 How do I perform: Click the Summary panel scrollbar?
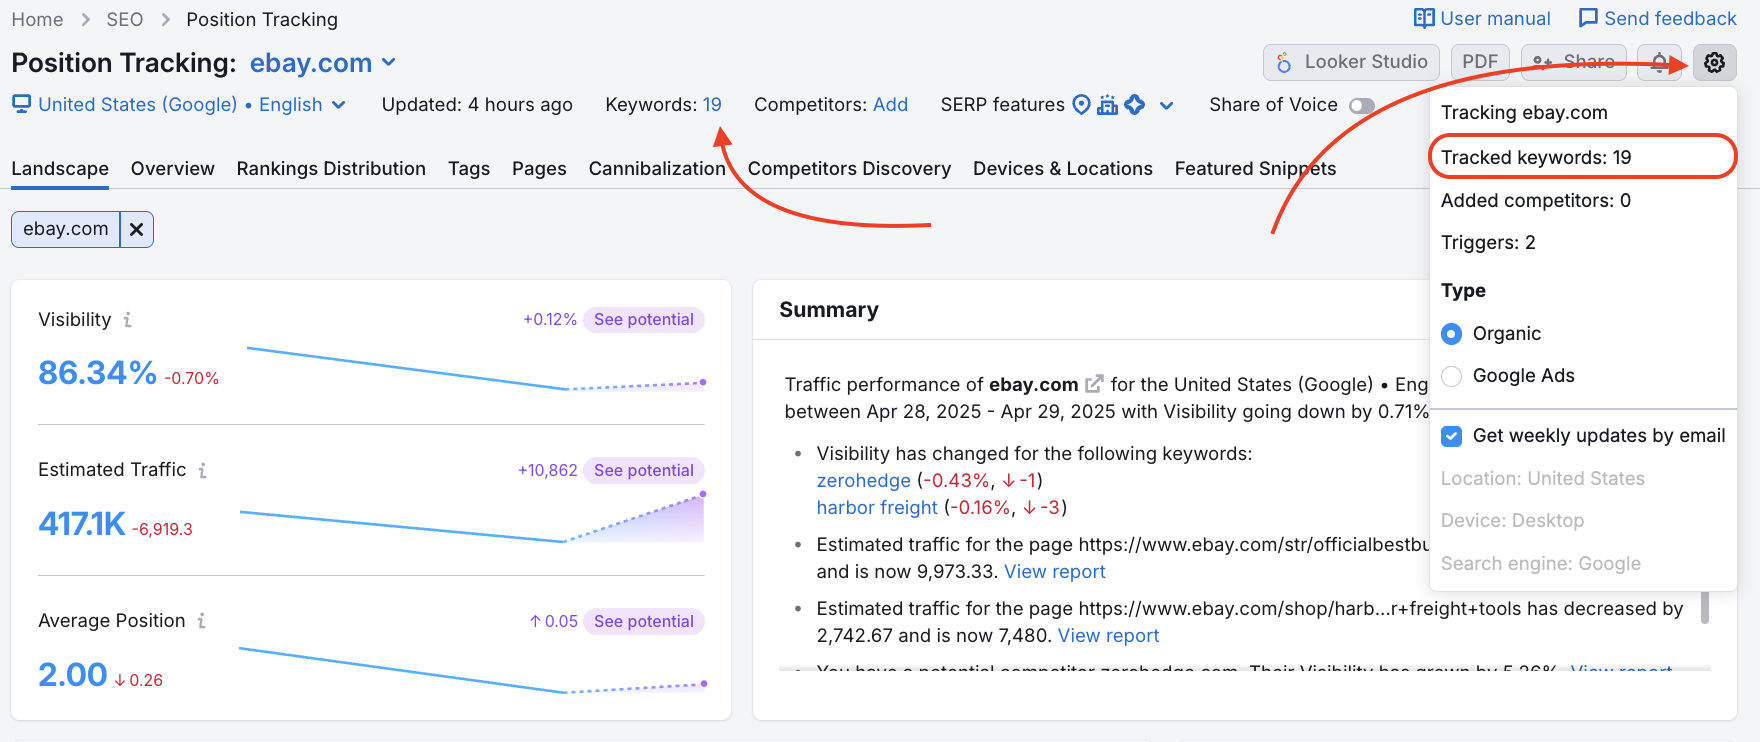[1705, 607]
